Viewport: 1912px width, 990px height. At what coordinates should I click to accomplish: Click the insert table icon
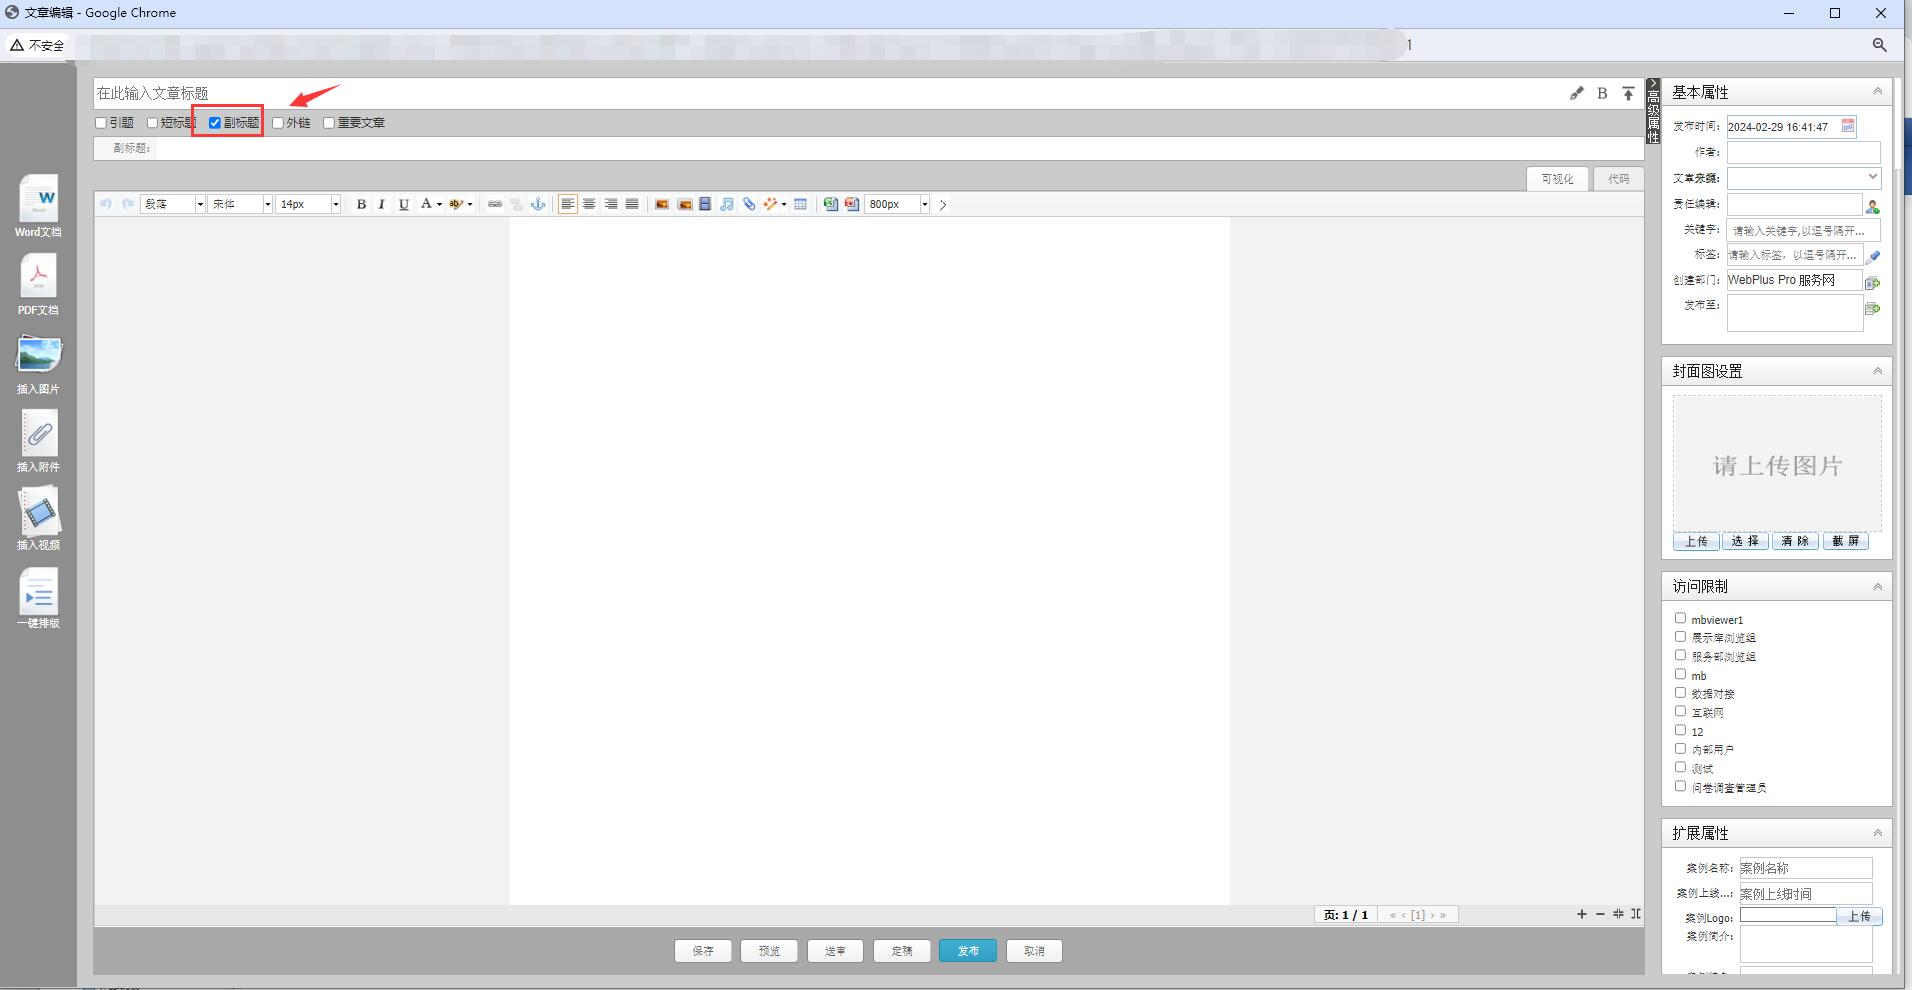(x=800, y=204)
